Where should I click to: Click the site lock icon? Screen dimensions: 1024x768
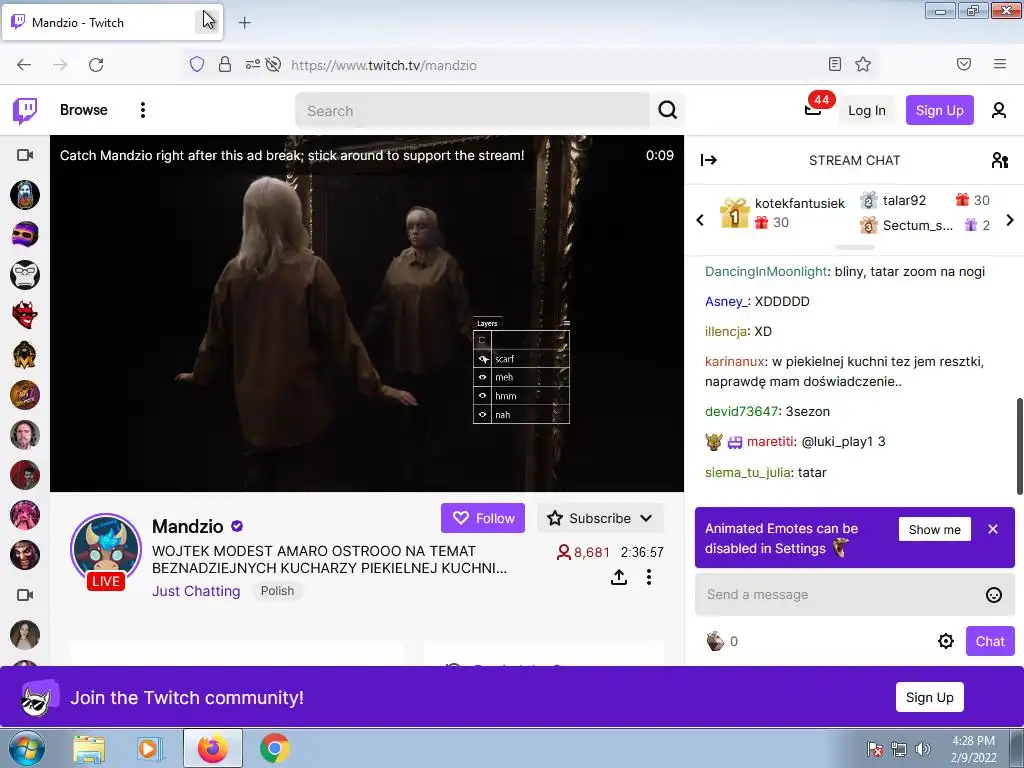(225, 64)
